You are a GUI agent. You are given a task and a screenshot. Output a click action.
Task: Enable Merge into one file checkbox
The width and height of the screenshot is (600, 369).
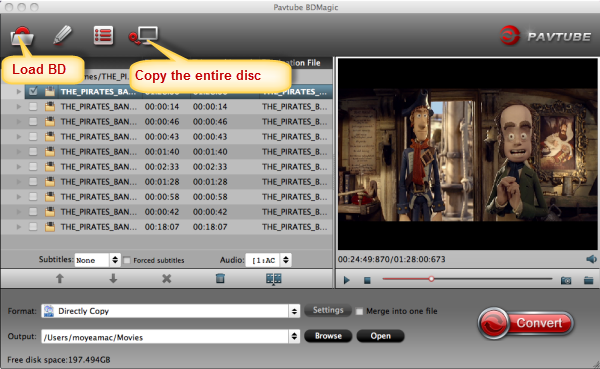click(x=359, y=311)
